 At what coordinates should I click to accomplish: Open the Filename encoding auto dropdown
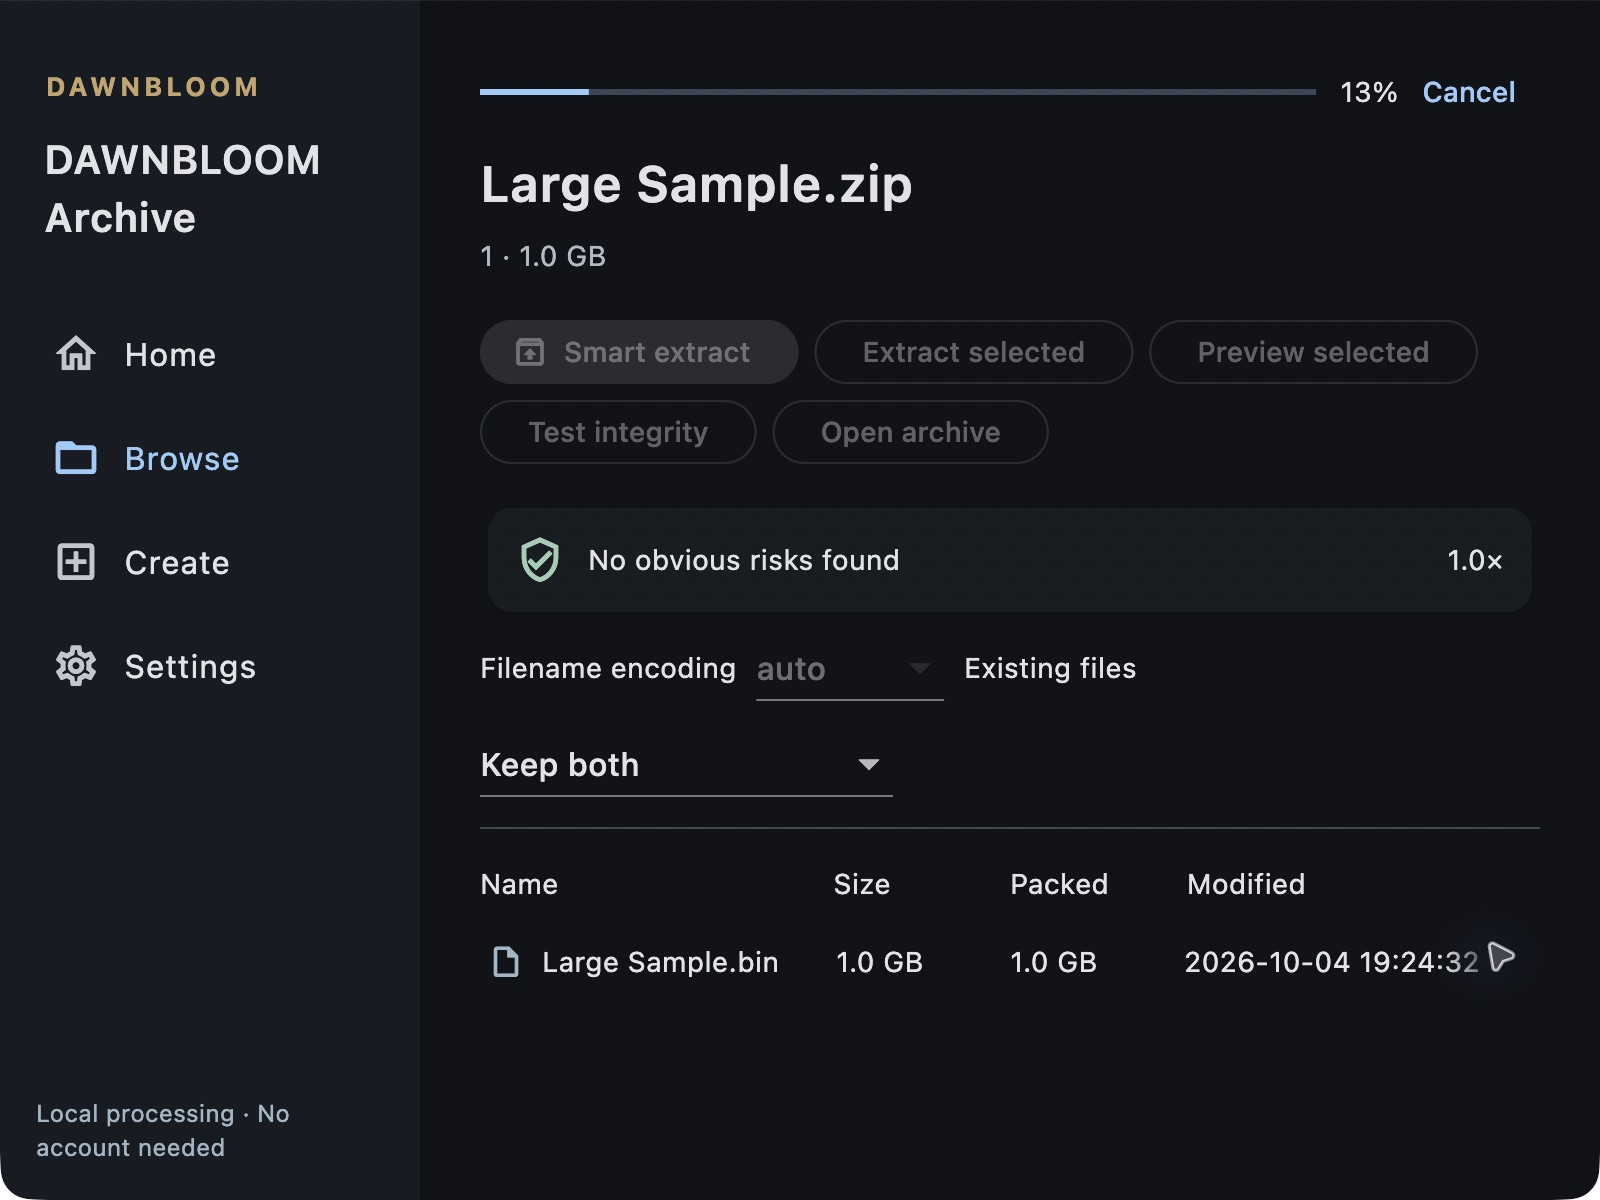pos(849,669)
